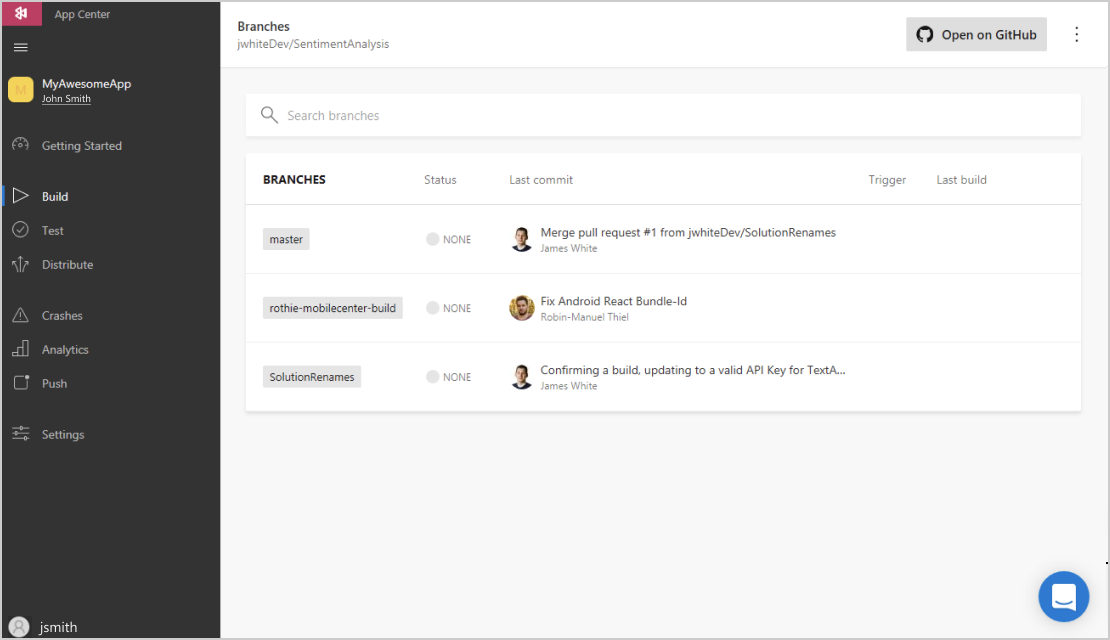This screenshot has height=640, width=1110.
Task: Open Settings in the sidebar
Action: [62, 435]
